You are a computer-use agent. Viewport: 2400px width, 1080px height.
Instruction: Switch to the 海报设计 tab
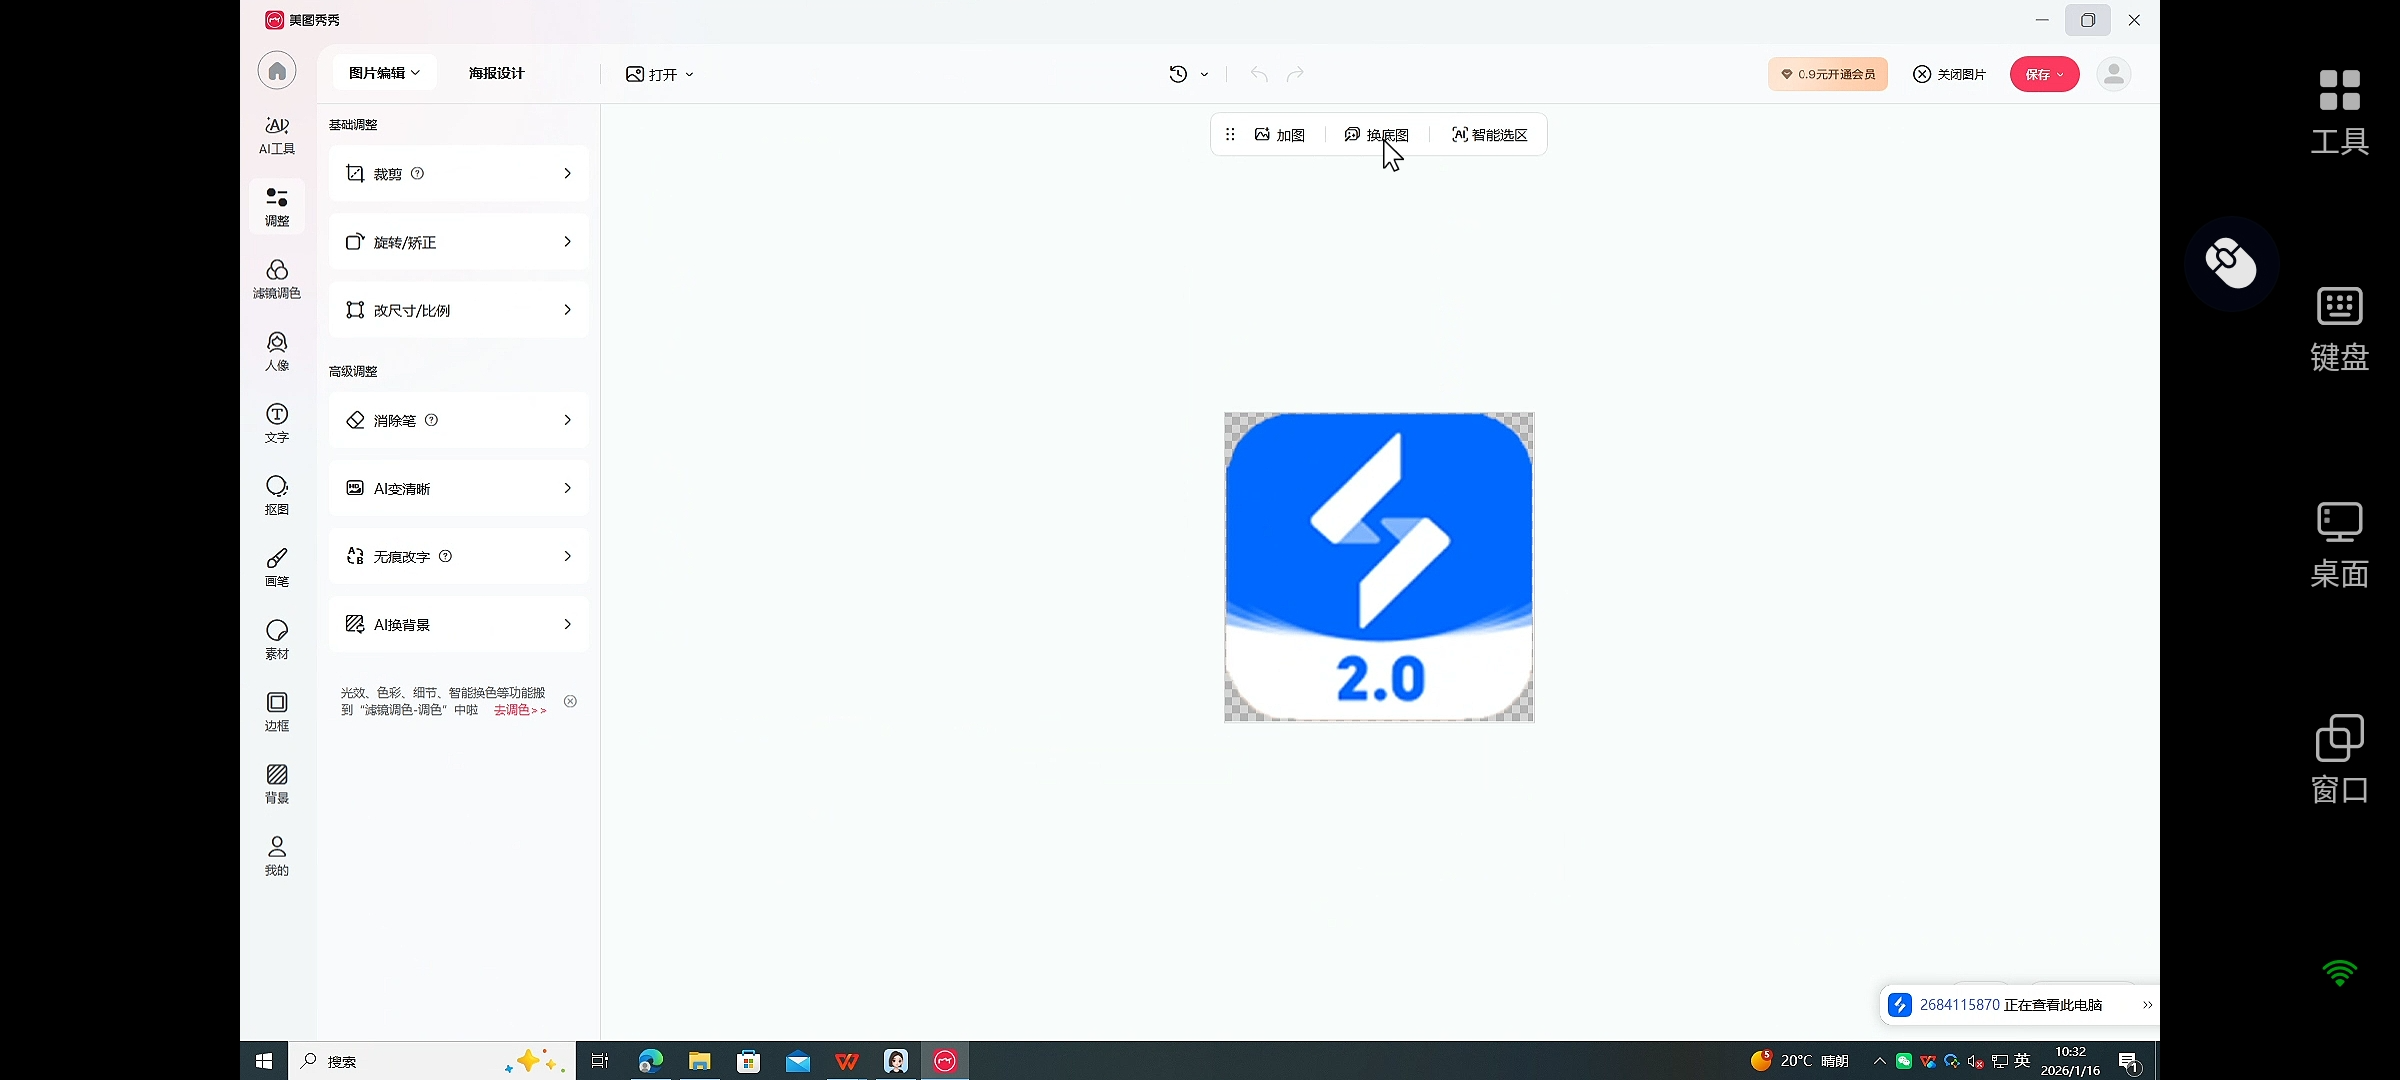click(x=496, y=73)
